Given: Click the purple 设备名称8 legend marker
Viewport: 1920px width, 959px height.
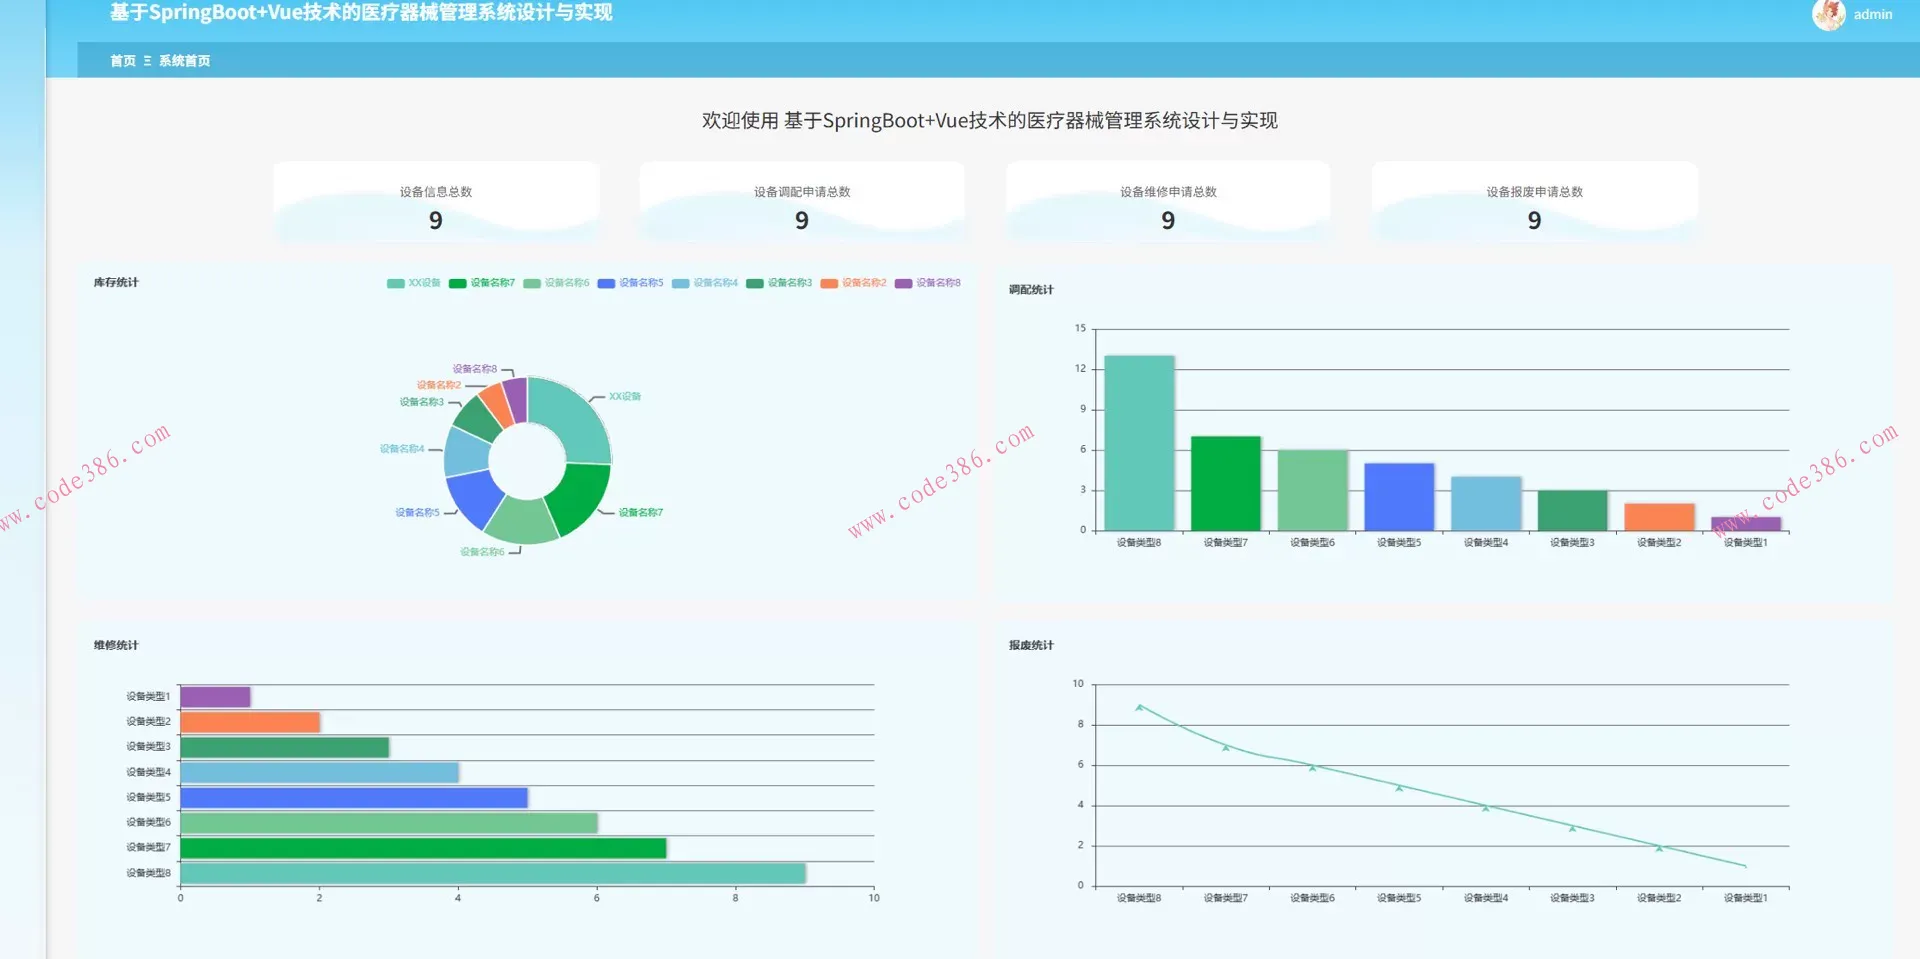Looking at the screenshot, I should click(x=904, y=283).
